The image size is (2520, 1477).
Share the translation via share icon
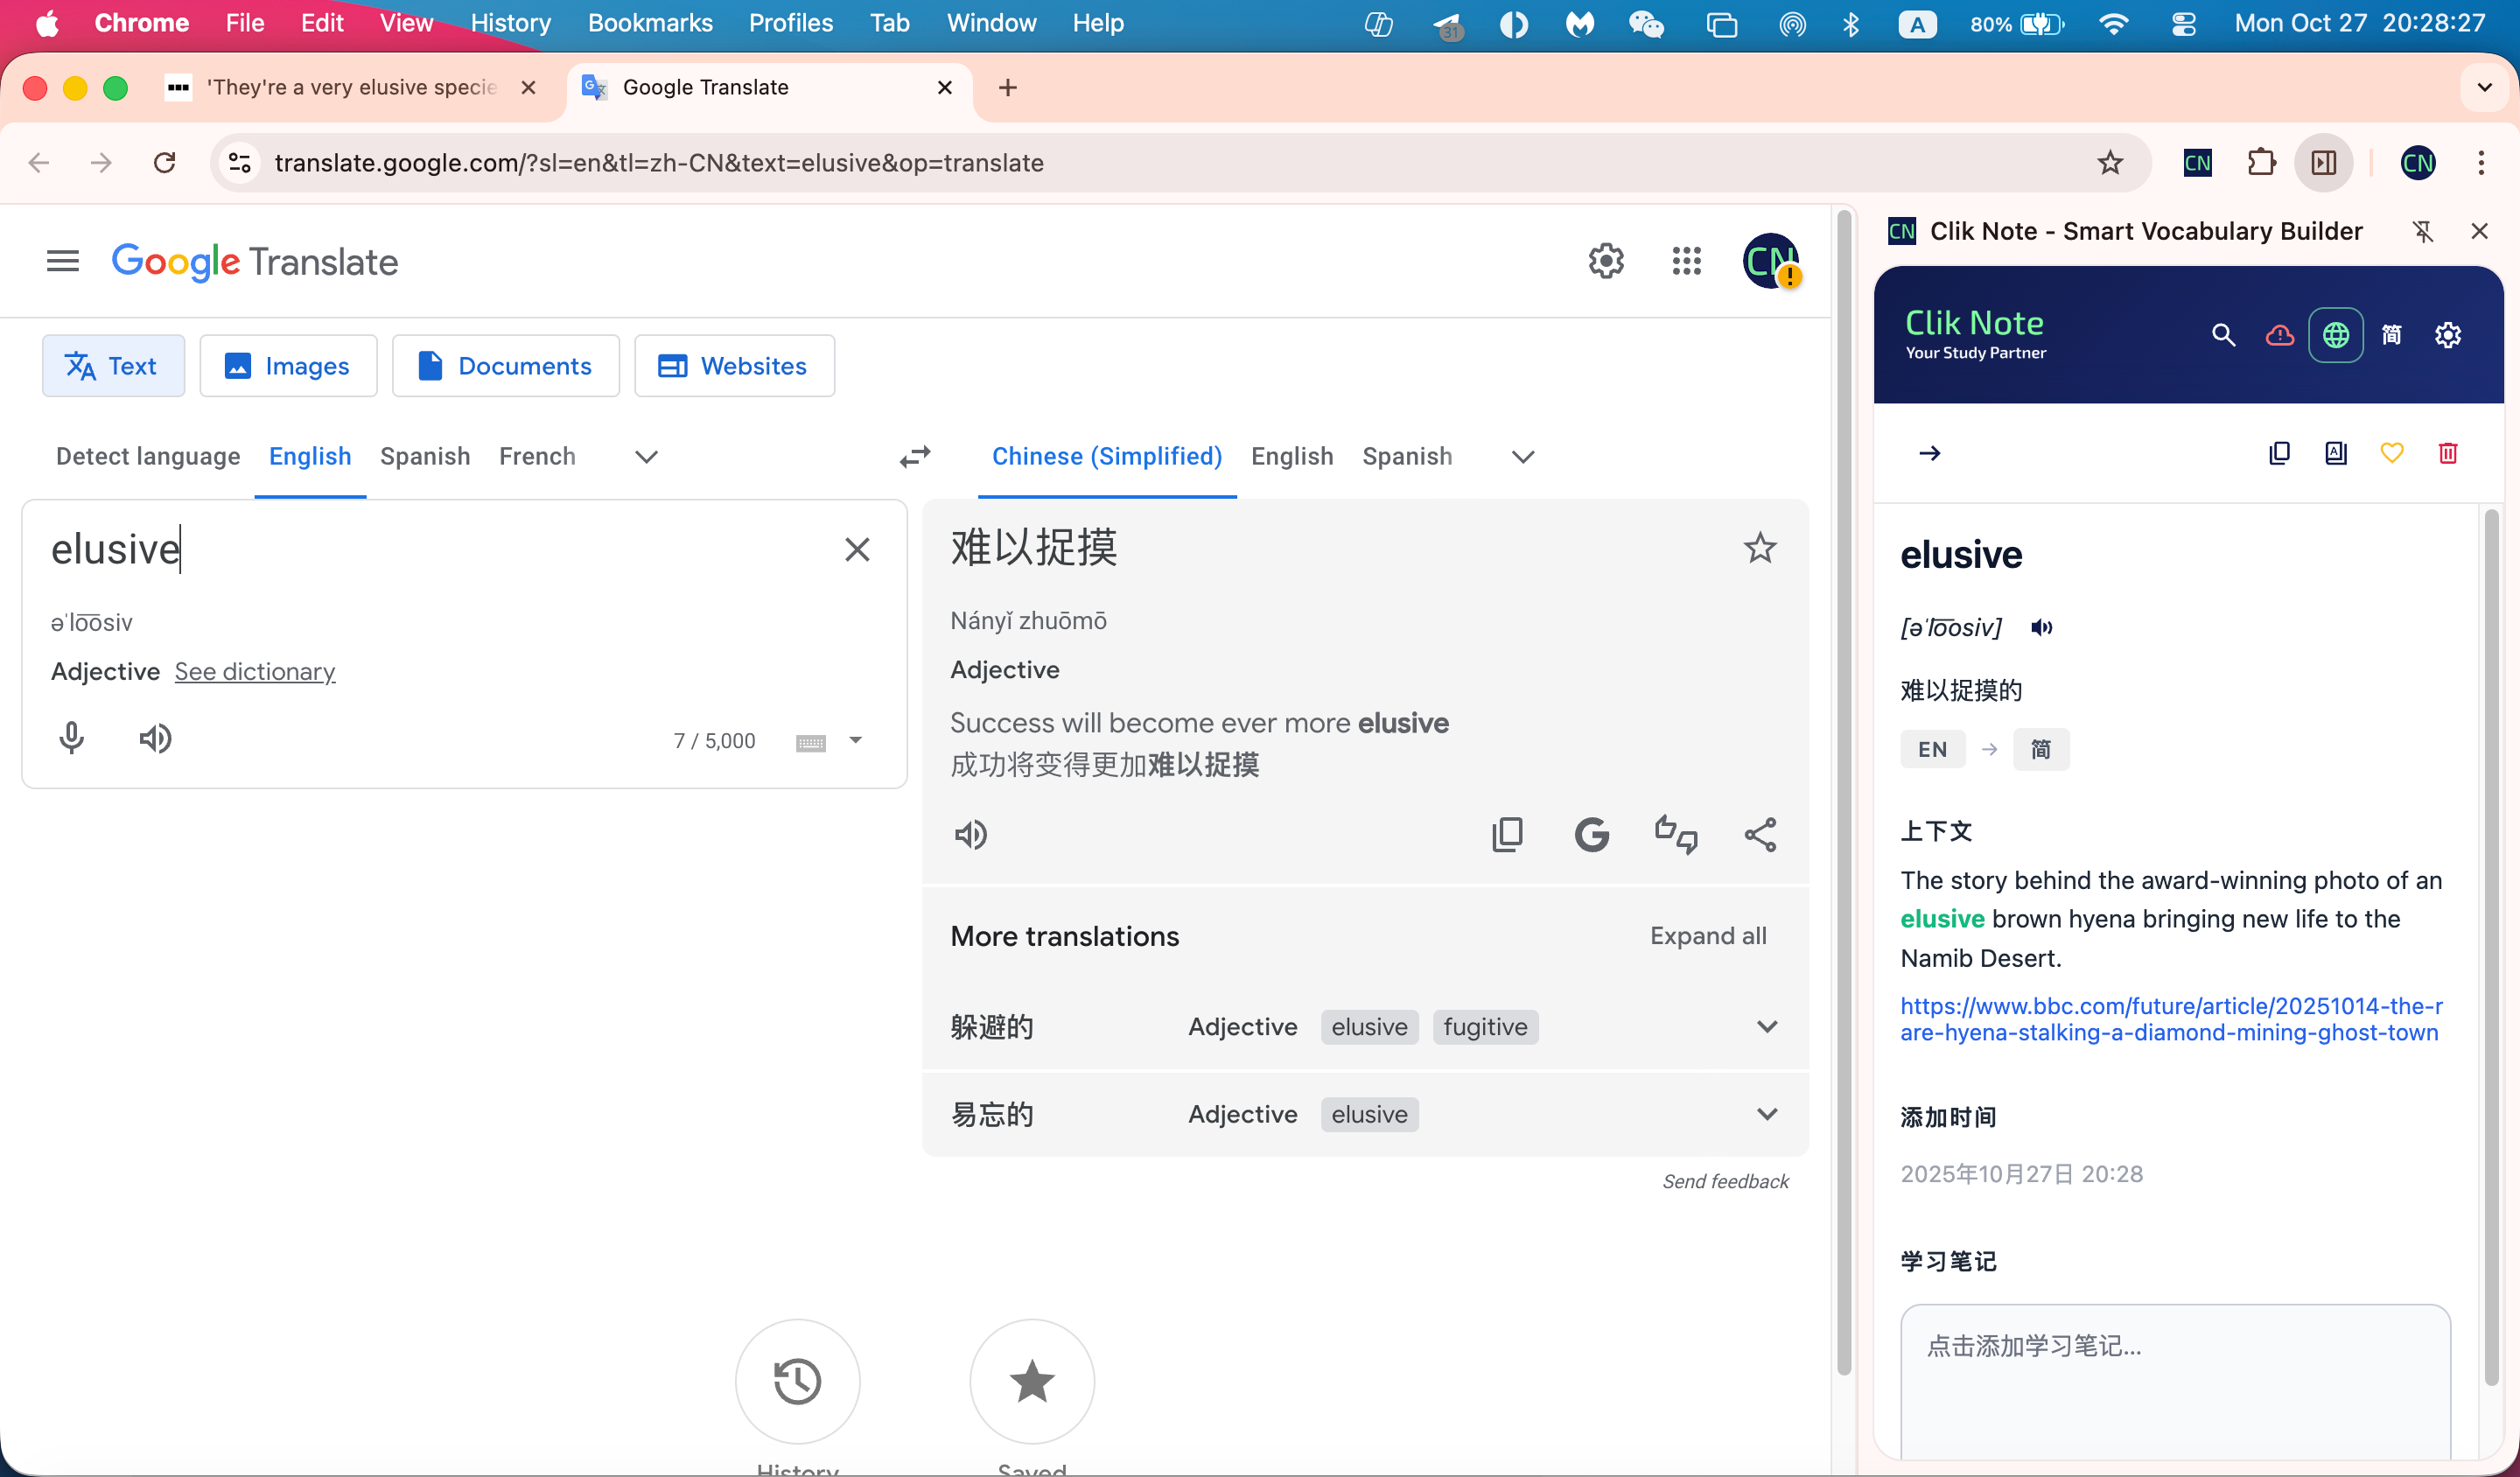[x=1760, y=834]
